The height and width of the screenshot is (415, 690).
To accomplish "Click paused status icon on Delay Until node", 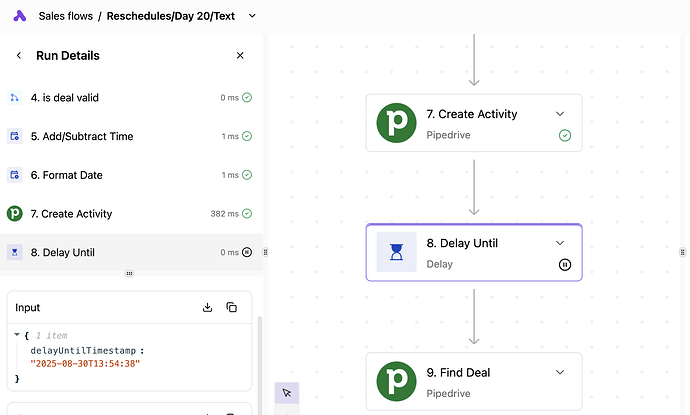I will point(565,265).
